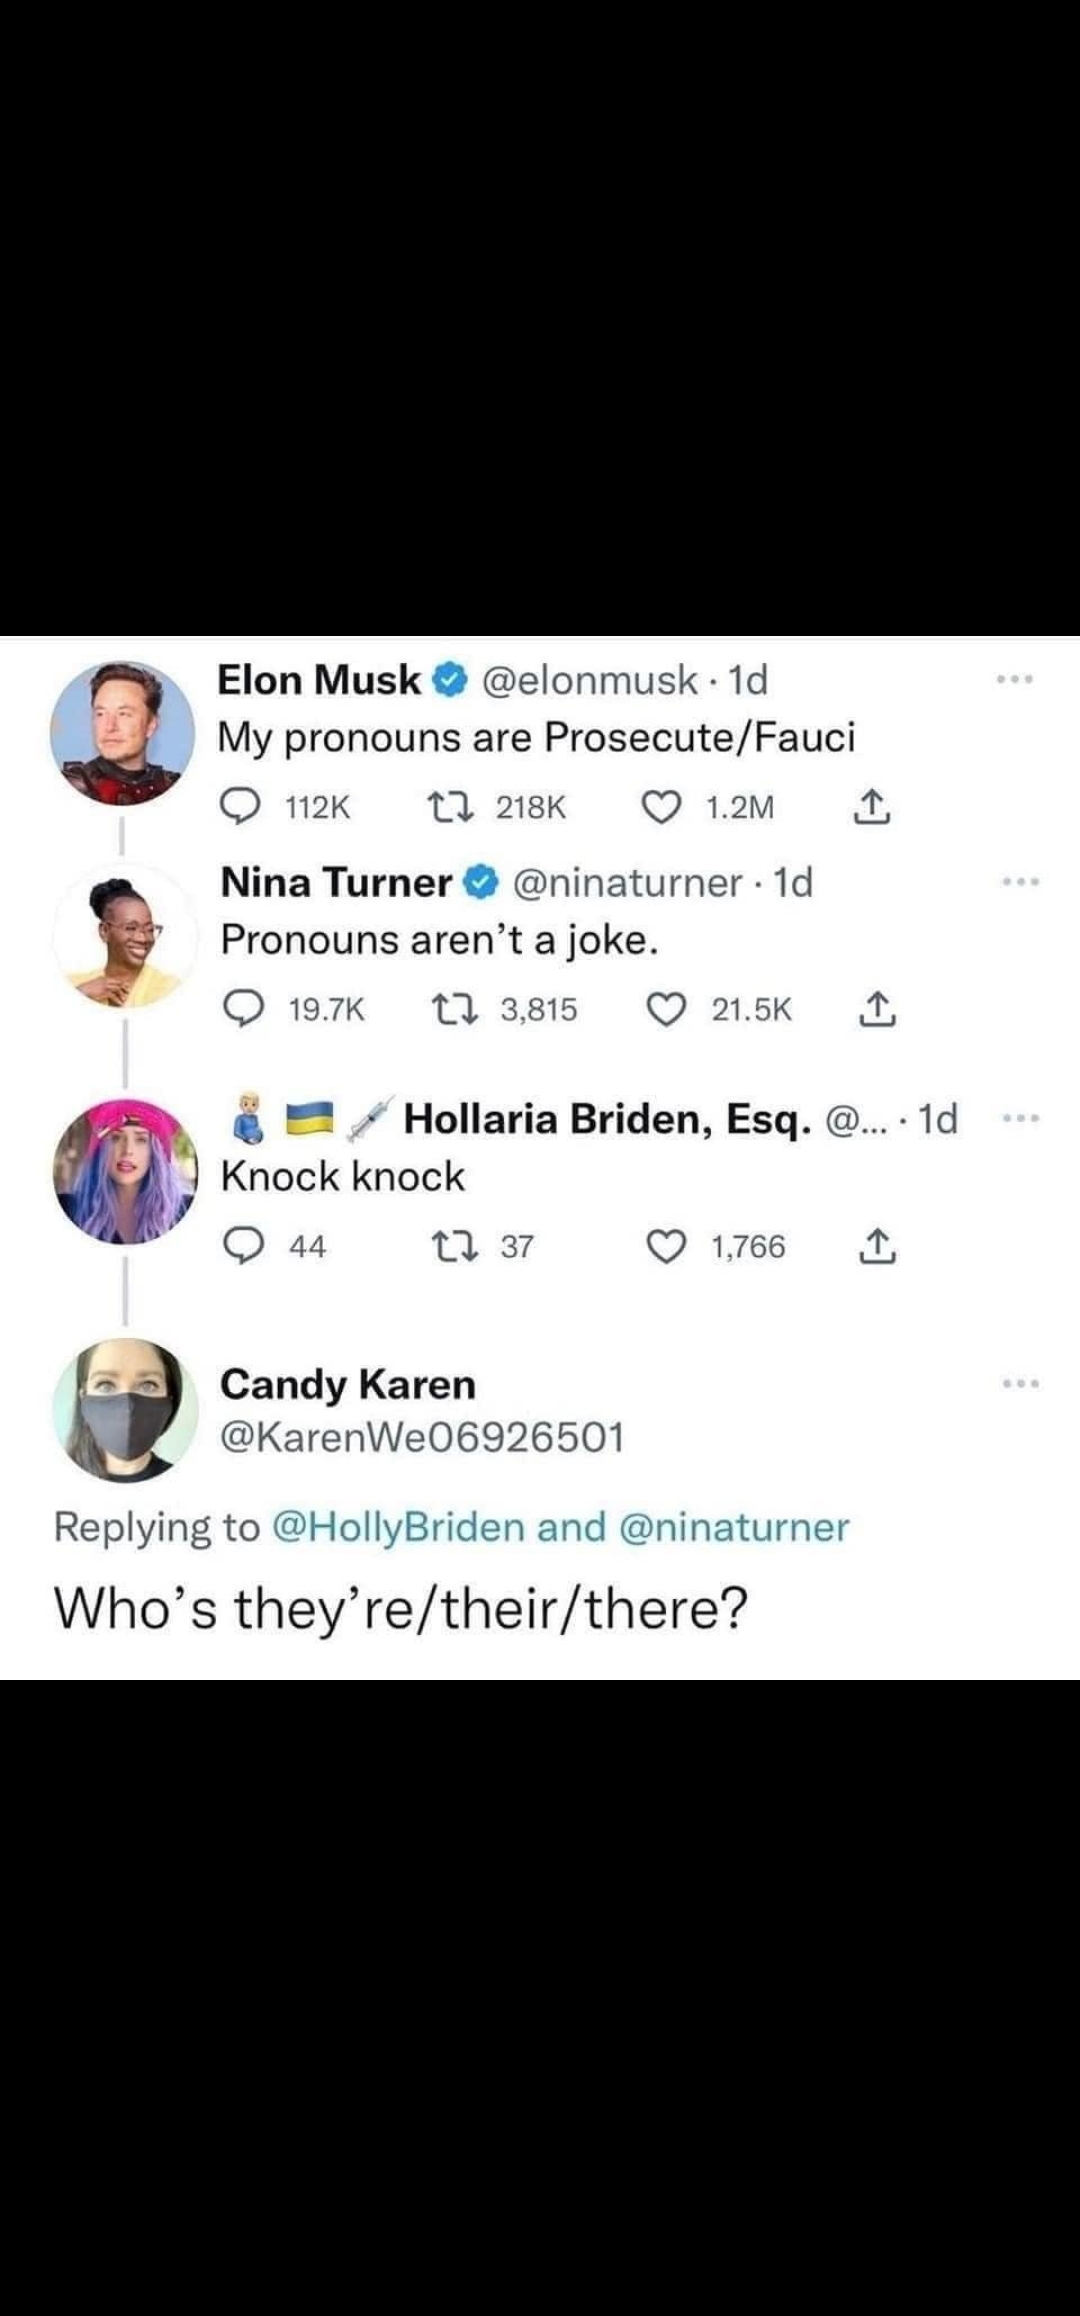Screen dimensions: 1080x2316
Task: Reply to the 'Knock knock' tweet
Action: point(243,1246)
